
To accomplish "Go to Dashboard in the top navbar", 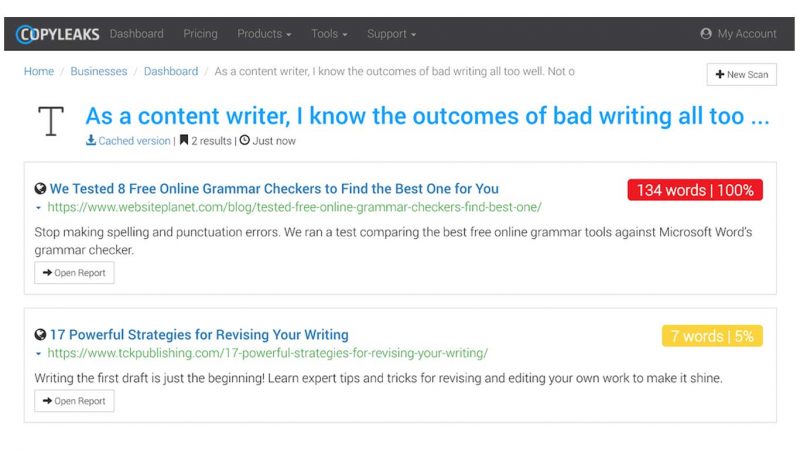I will pos(136,34).
